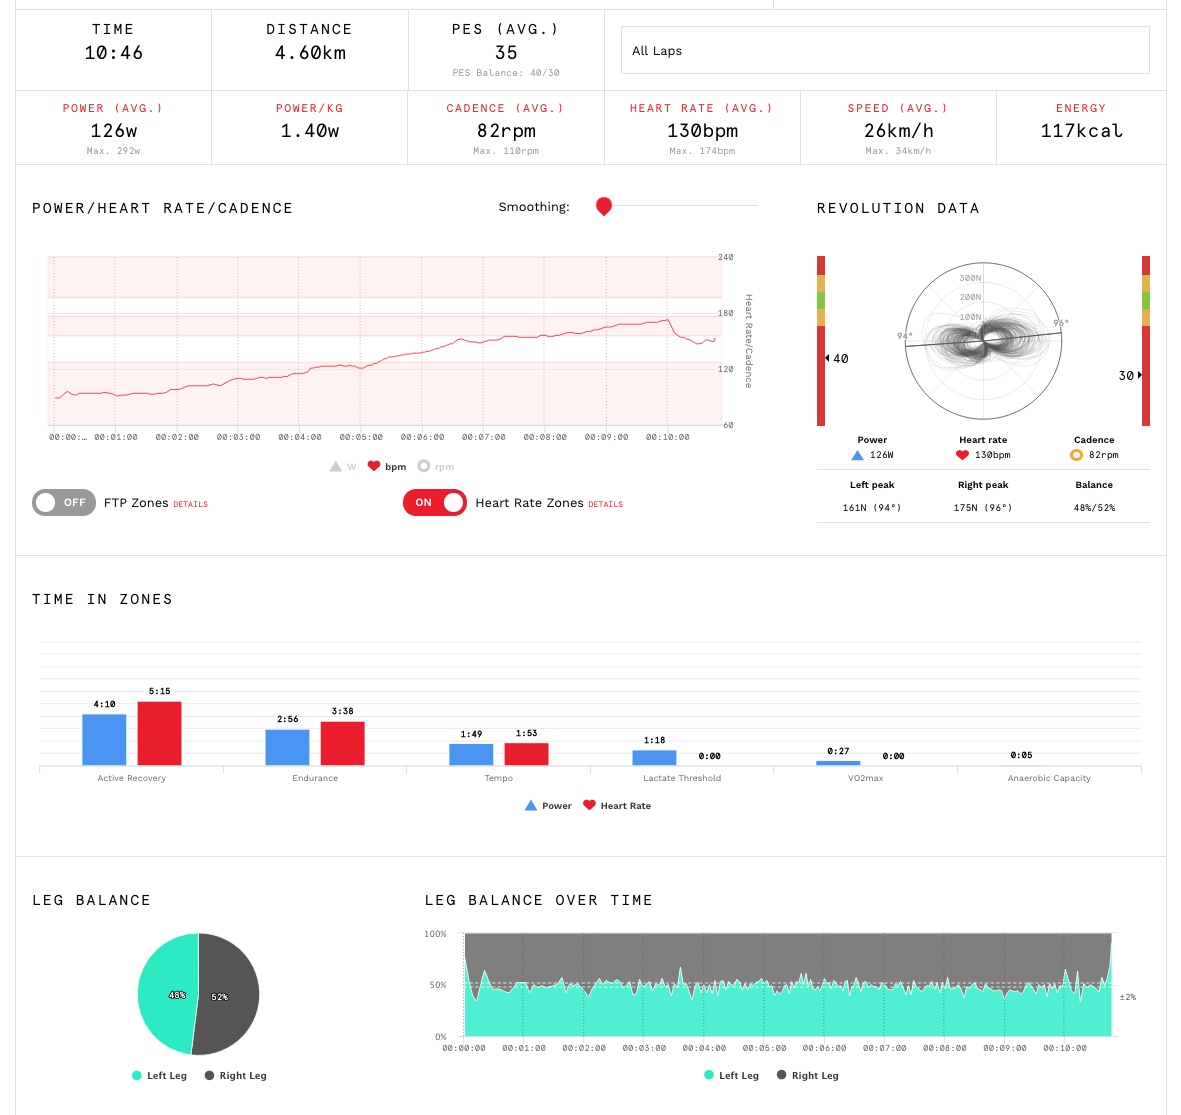Image resolution: width=1181 pixels, height=1115 pixels.
Task: Turn on the FTP Zones switch
Action: (64, 503)
